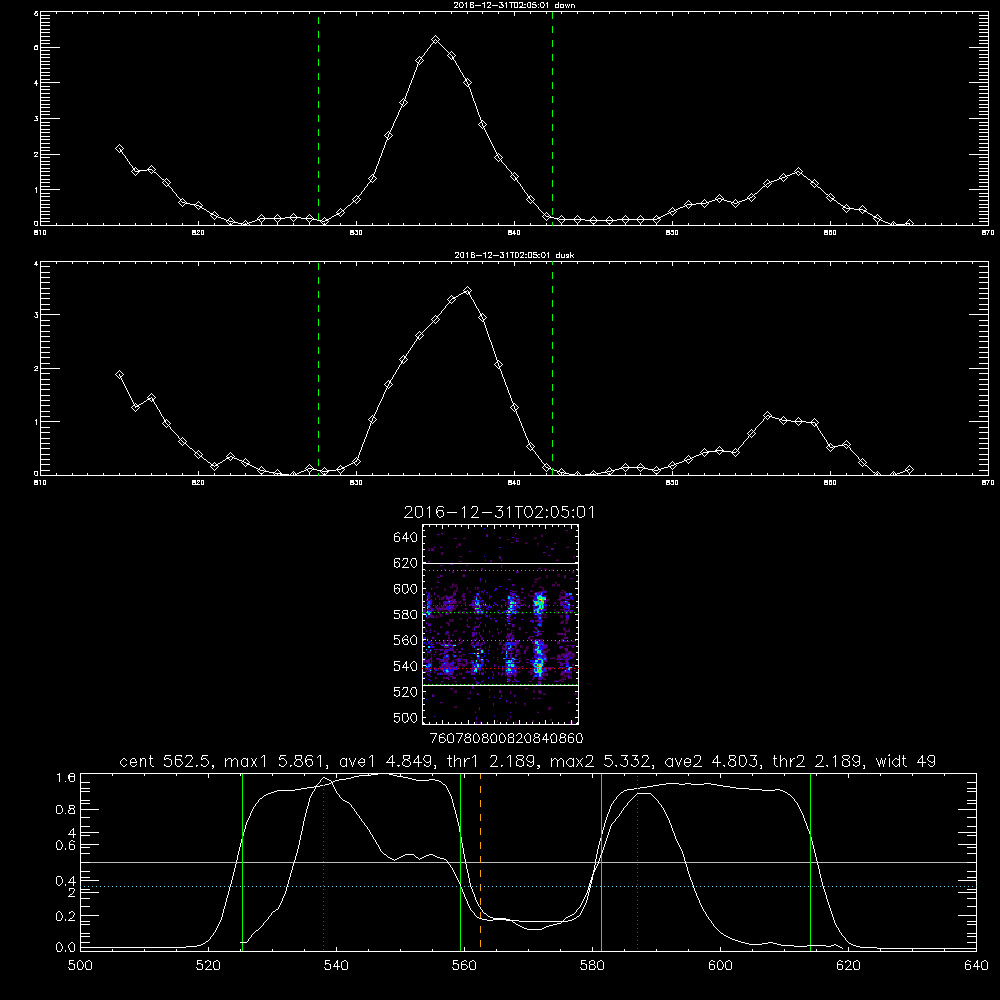
Task: Click the 560 label on the heatmap y-axis
Action: click(406, 640)
